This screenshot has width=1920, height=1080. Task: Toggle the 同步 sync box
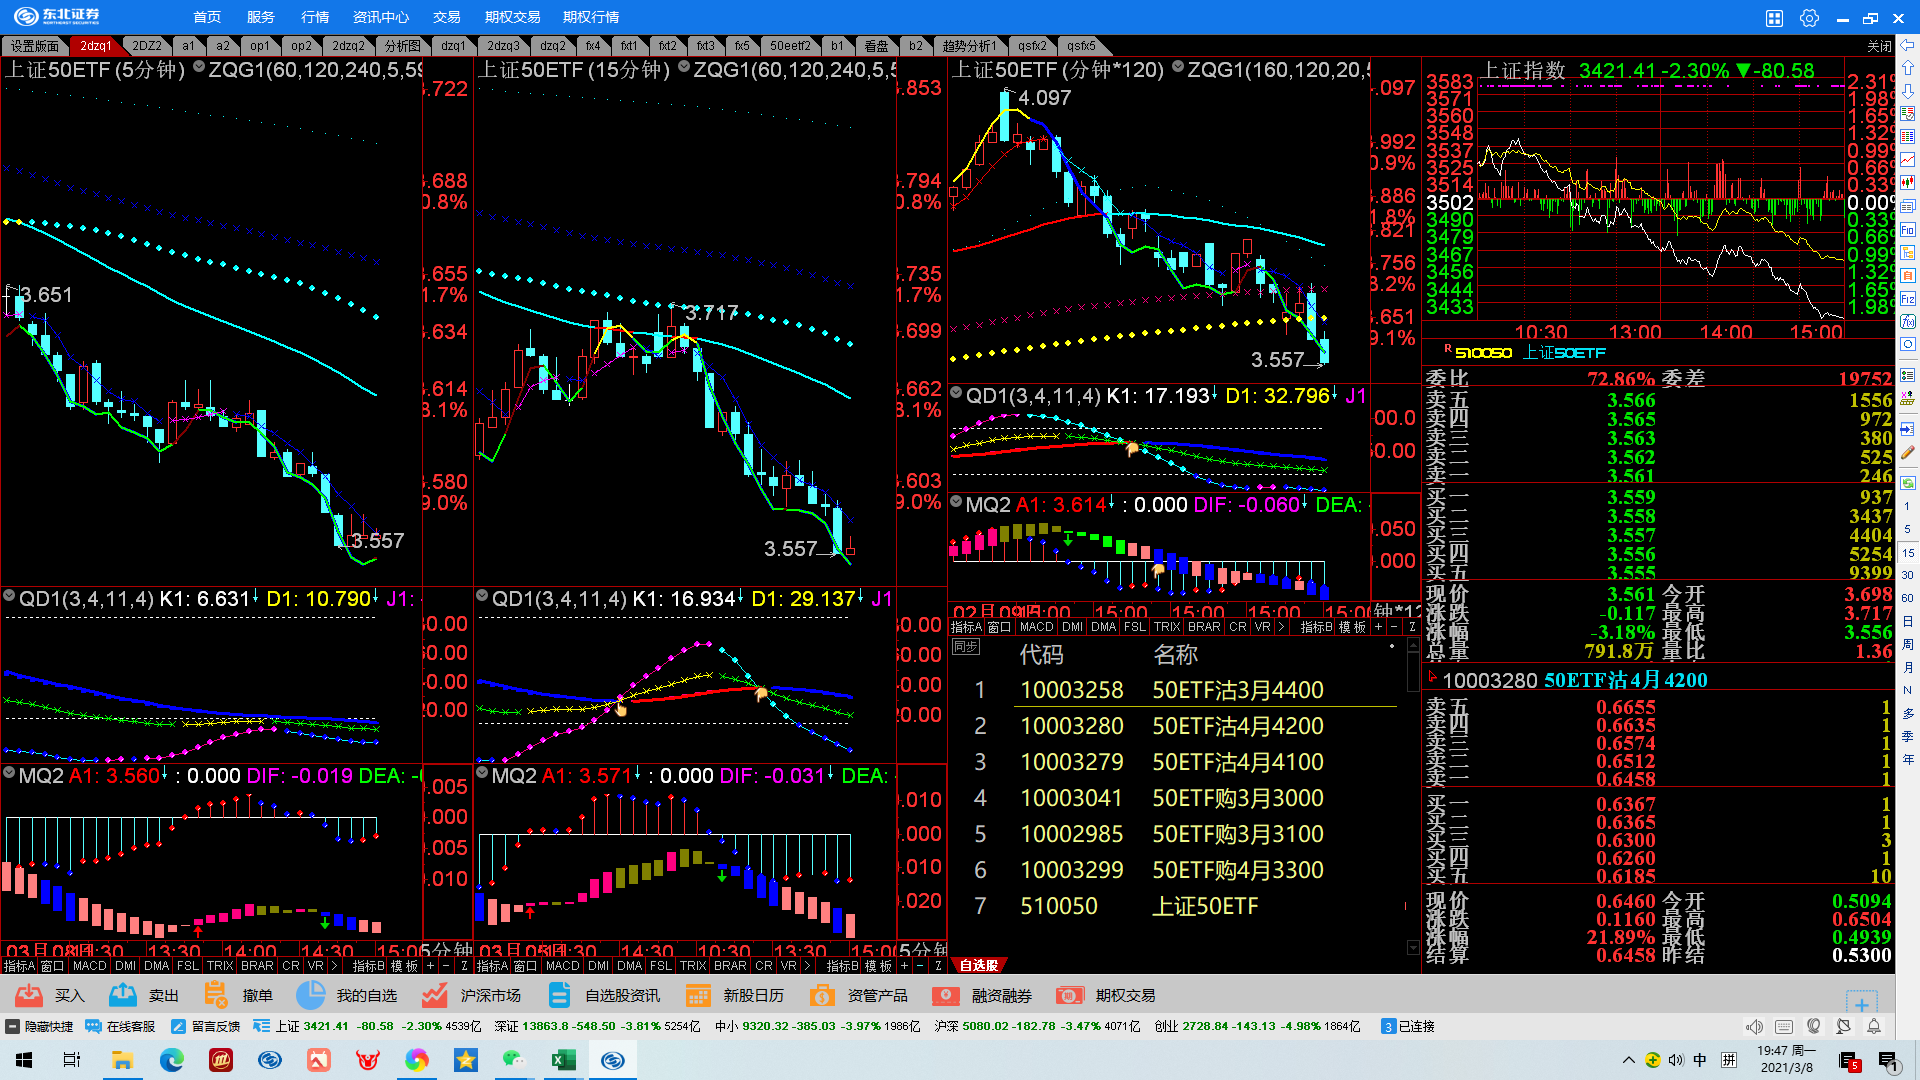tap(966, 647)
